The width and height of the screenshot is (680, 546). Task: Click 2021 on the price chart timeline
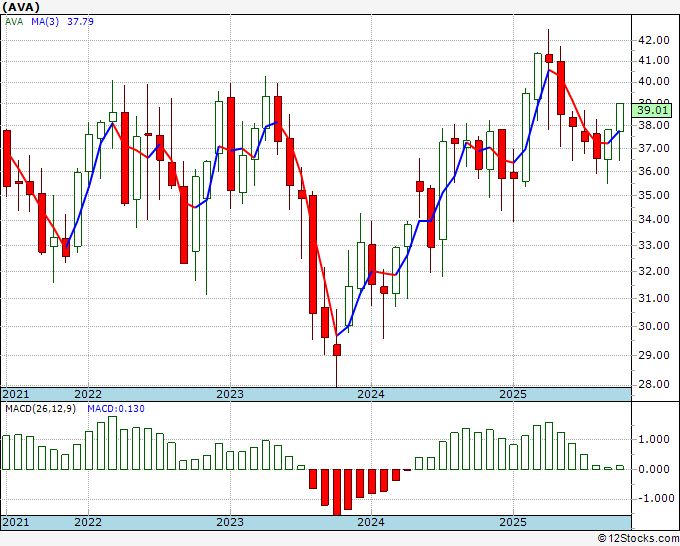pyautogui.click(x=16, y=394)
